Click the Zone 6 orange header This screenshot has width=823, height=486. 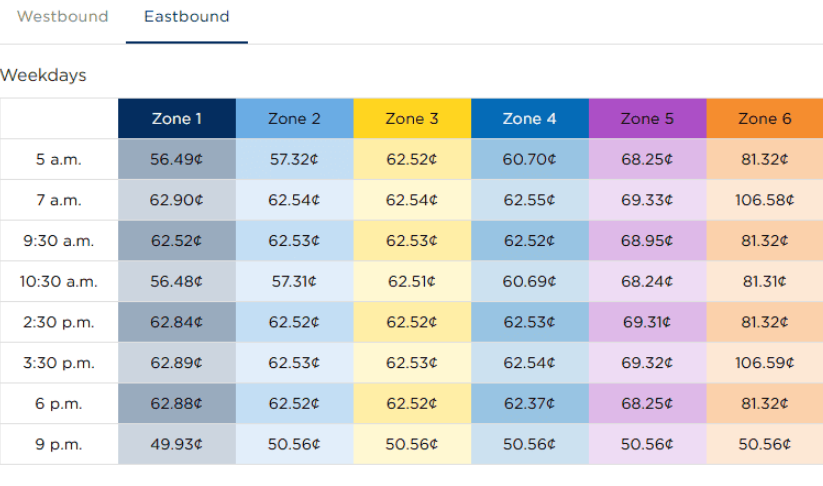coord(765,119)
